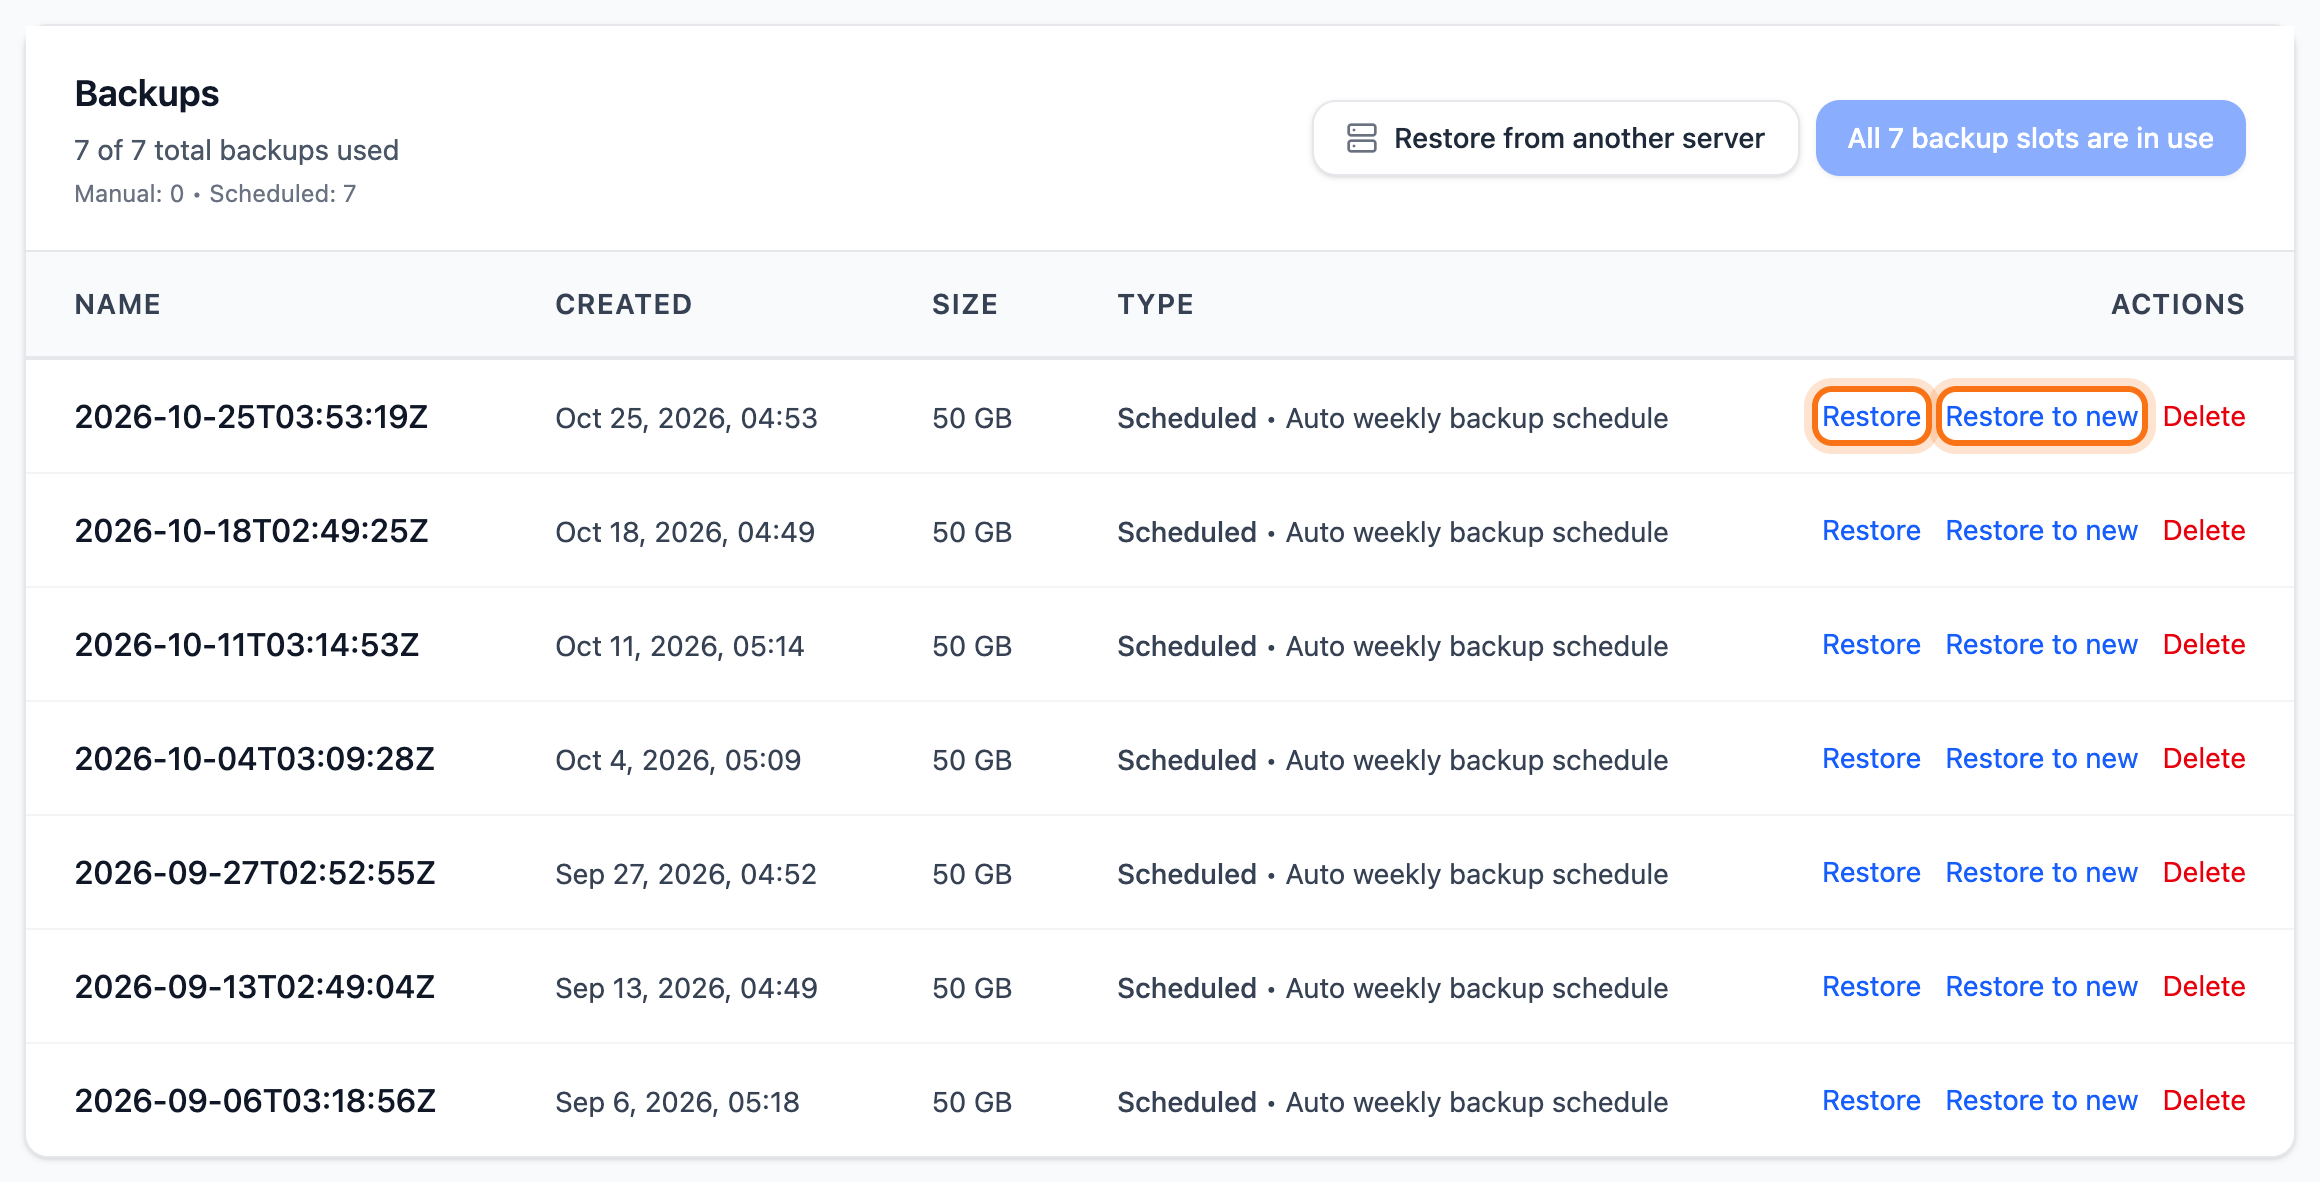This screenshot has width=2320, height=1182.
Task: Restore to new for 2026-10-11T03:14:53Z backup
Action: (x=2041, y=645)
